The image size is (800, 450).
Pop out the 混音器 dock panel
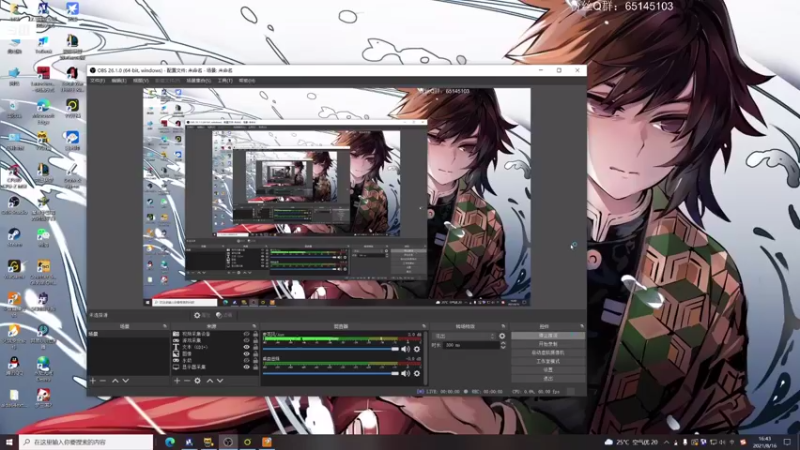coord(424,326)
